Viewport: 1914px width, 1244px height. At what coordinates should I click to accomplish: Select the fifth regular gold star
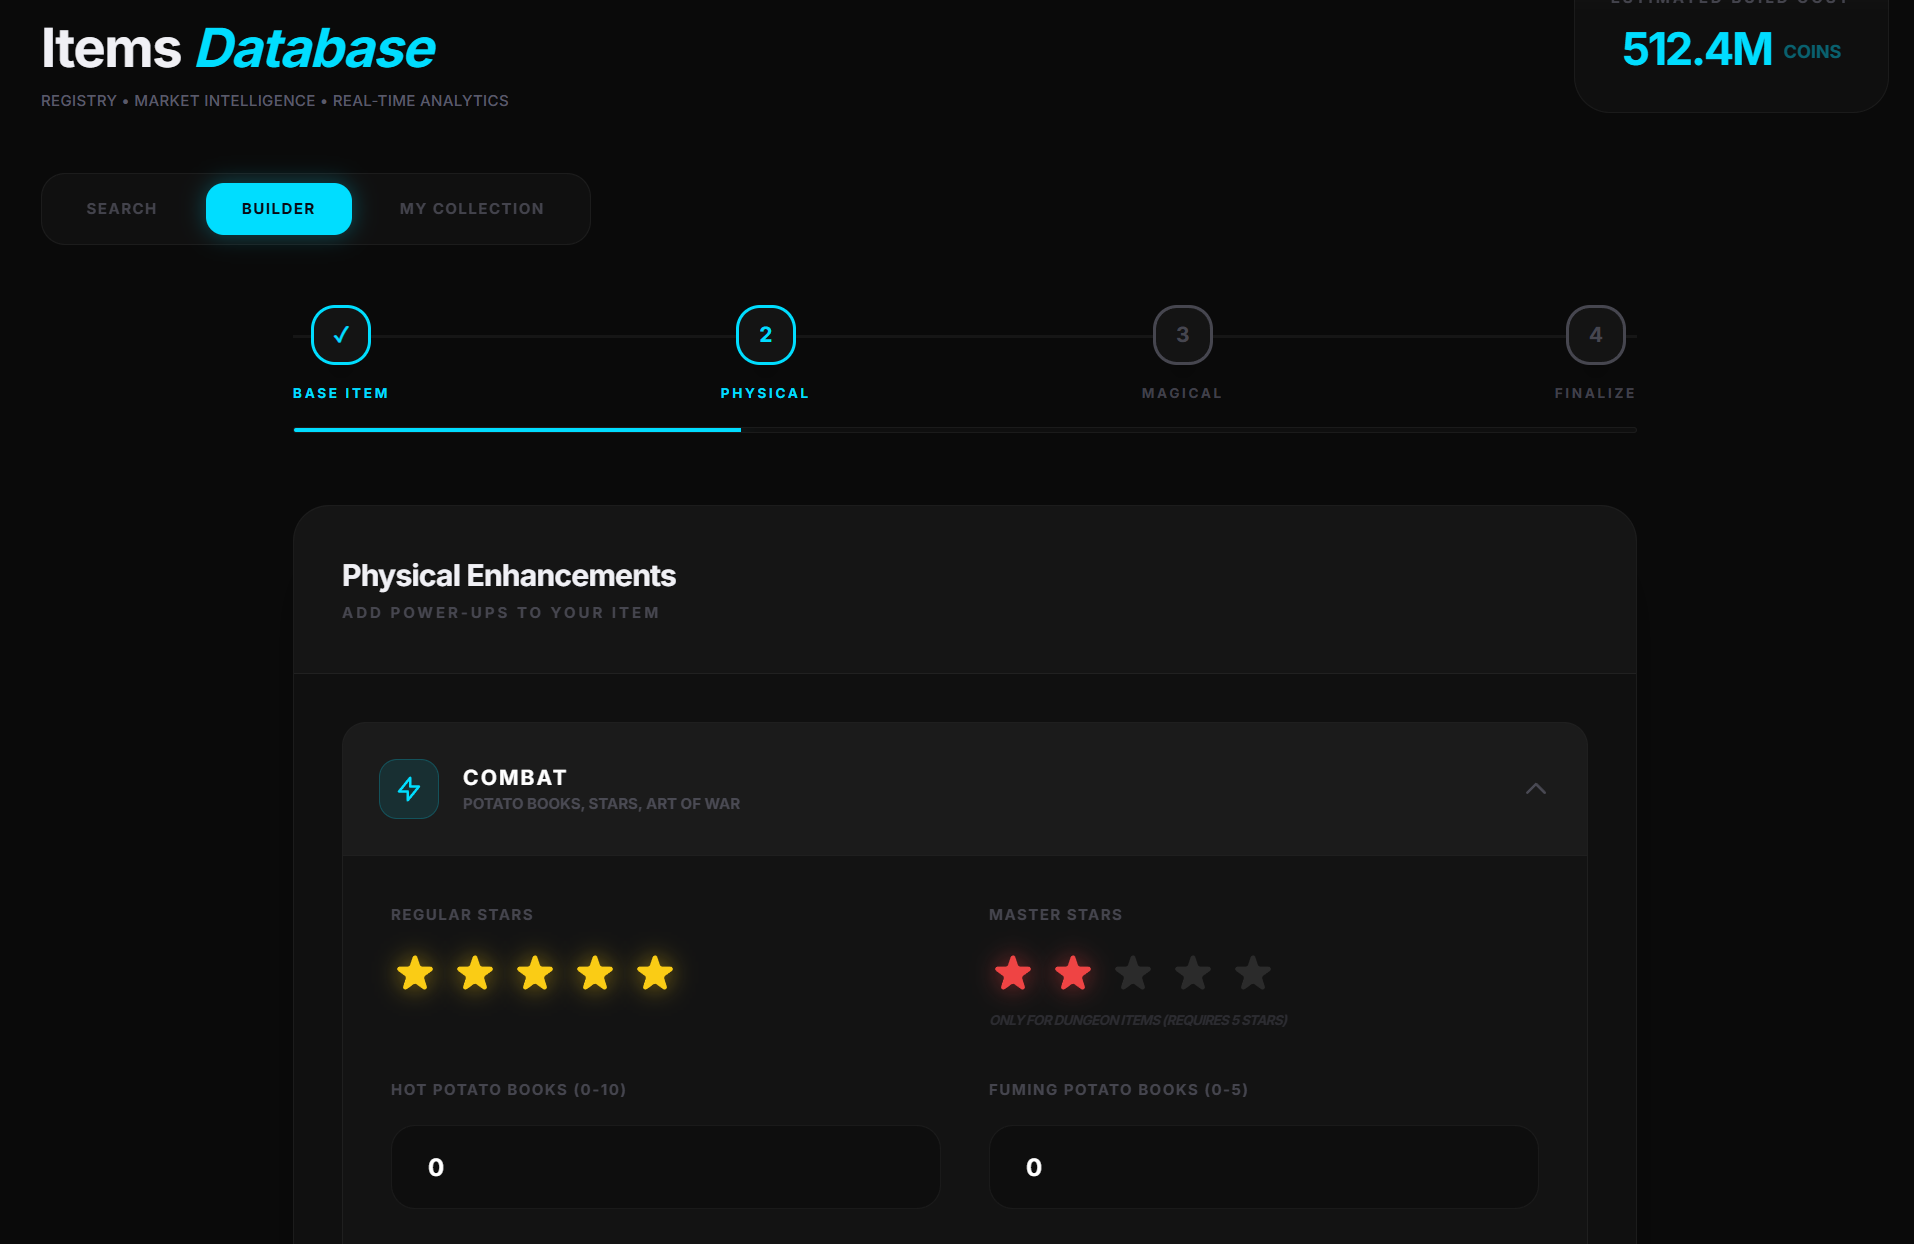(655, 973)
